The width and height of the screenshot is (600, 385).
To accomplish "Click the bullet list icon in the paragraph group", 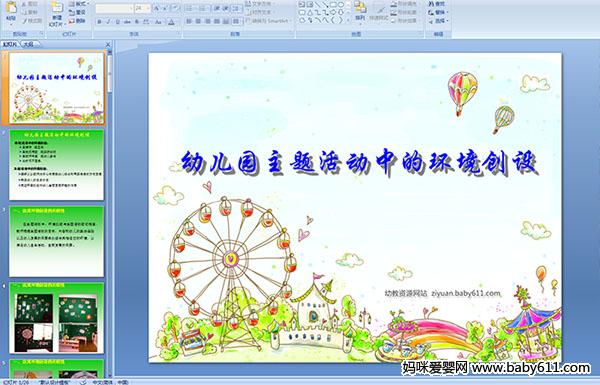I will 190,8.
